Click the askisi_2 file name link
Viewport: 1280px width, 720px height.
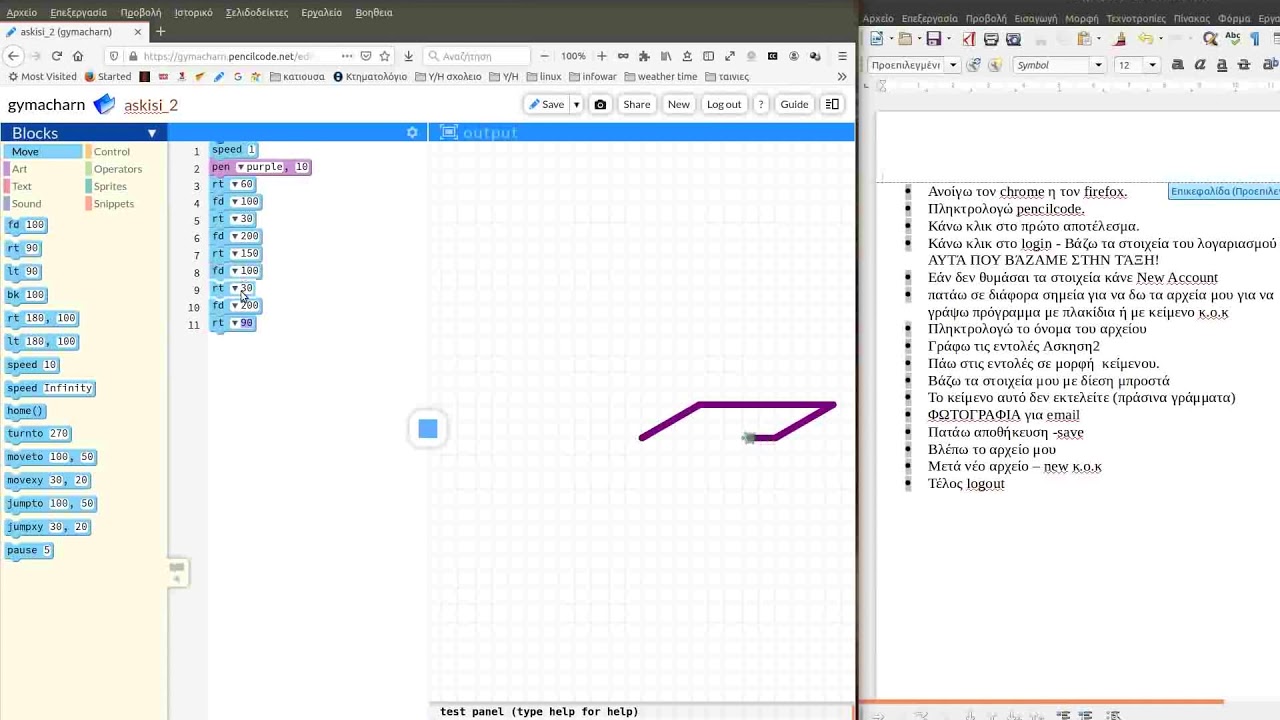[x=151, y=105]
